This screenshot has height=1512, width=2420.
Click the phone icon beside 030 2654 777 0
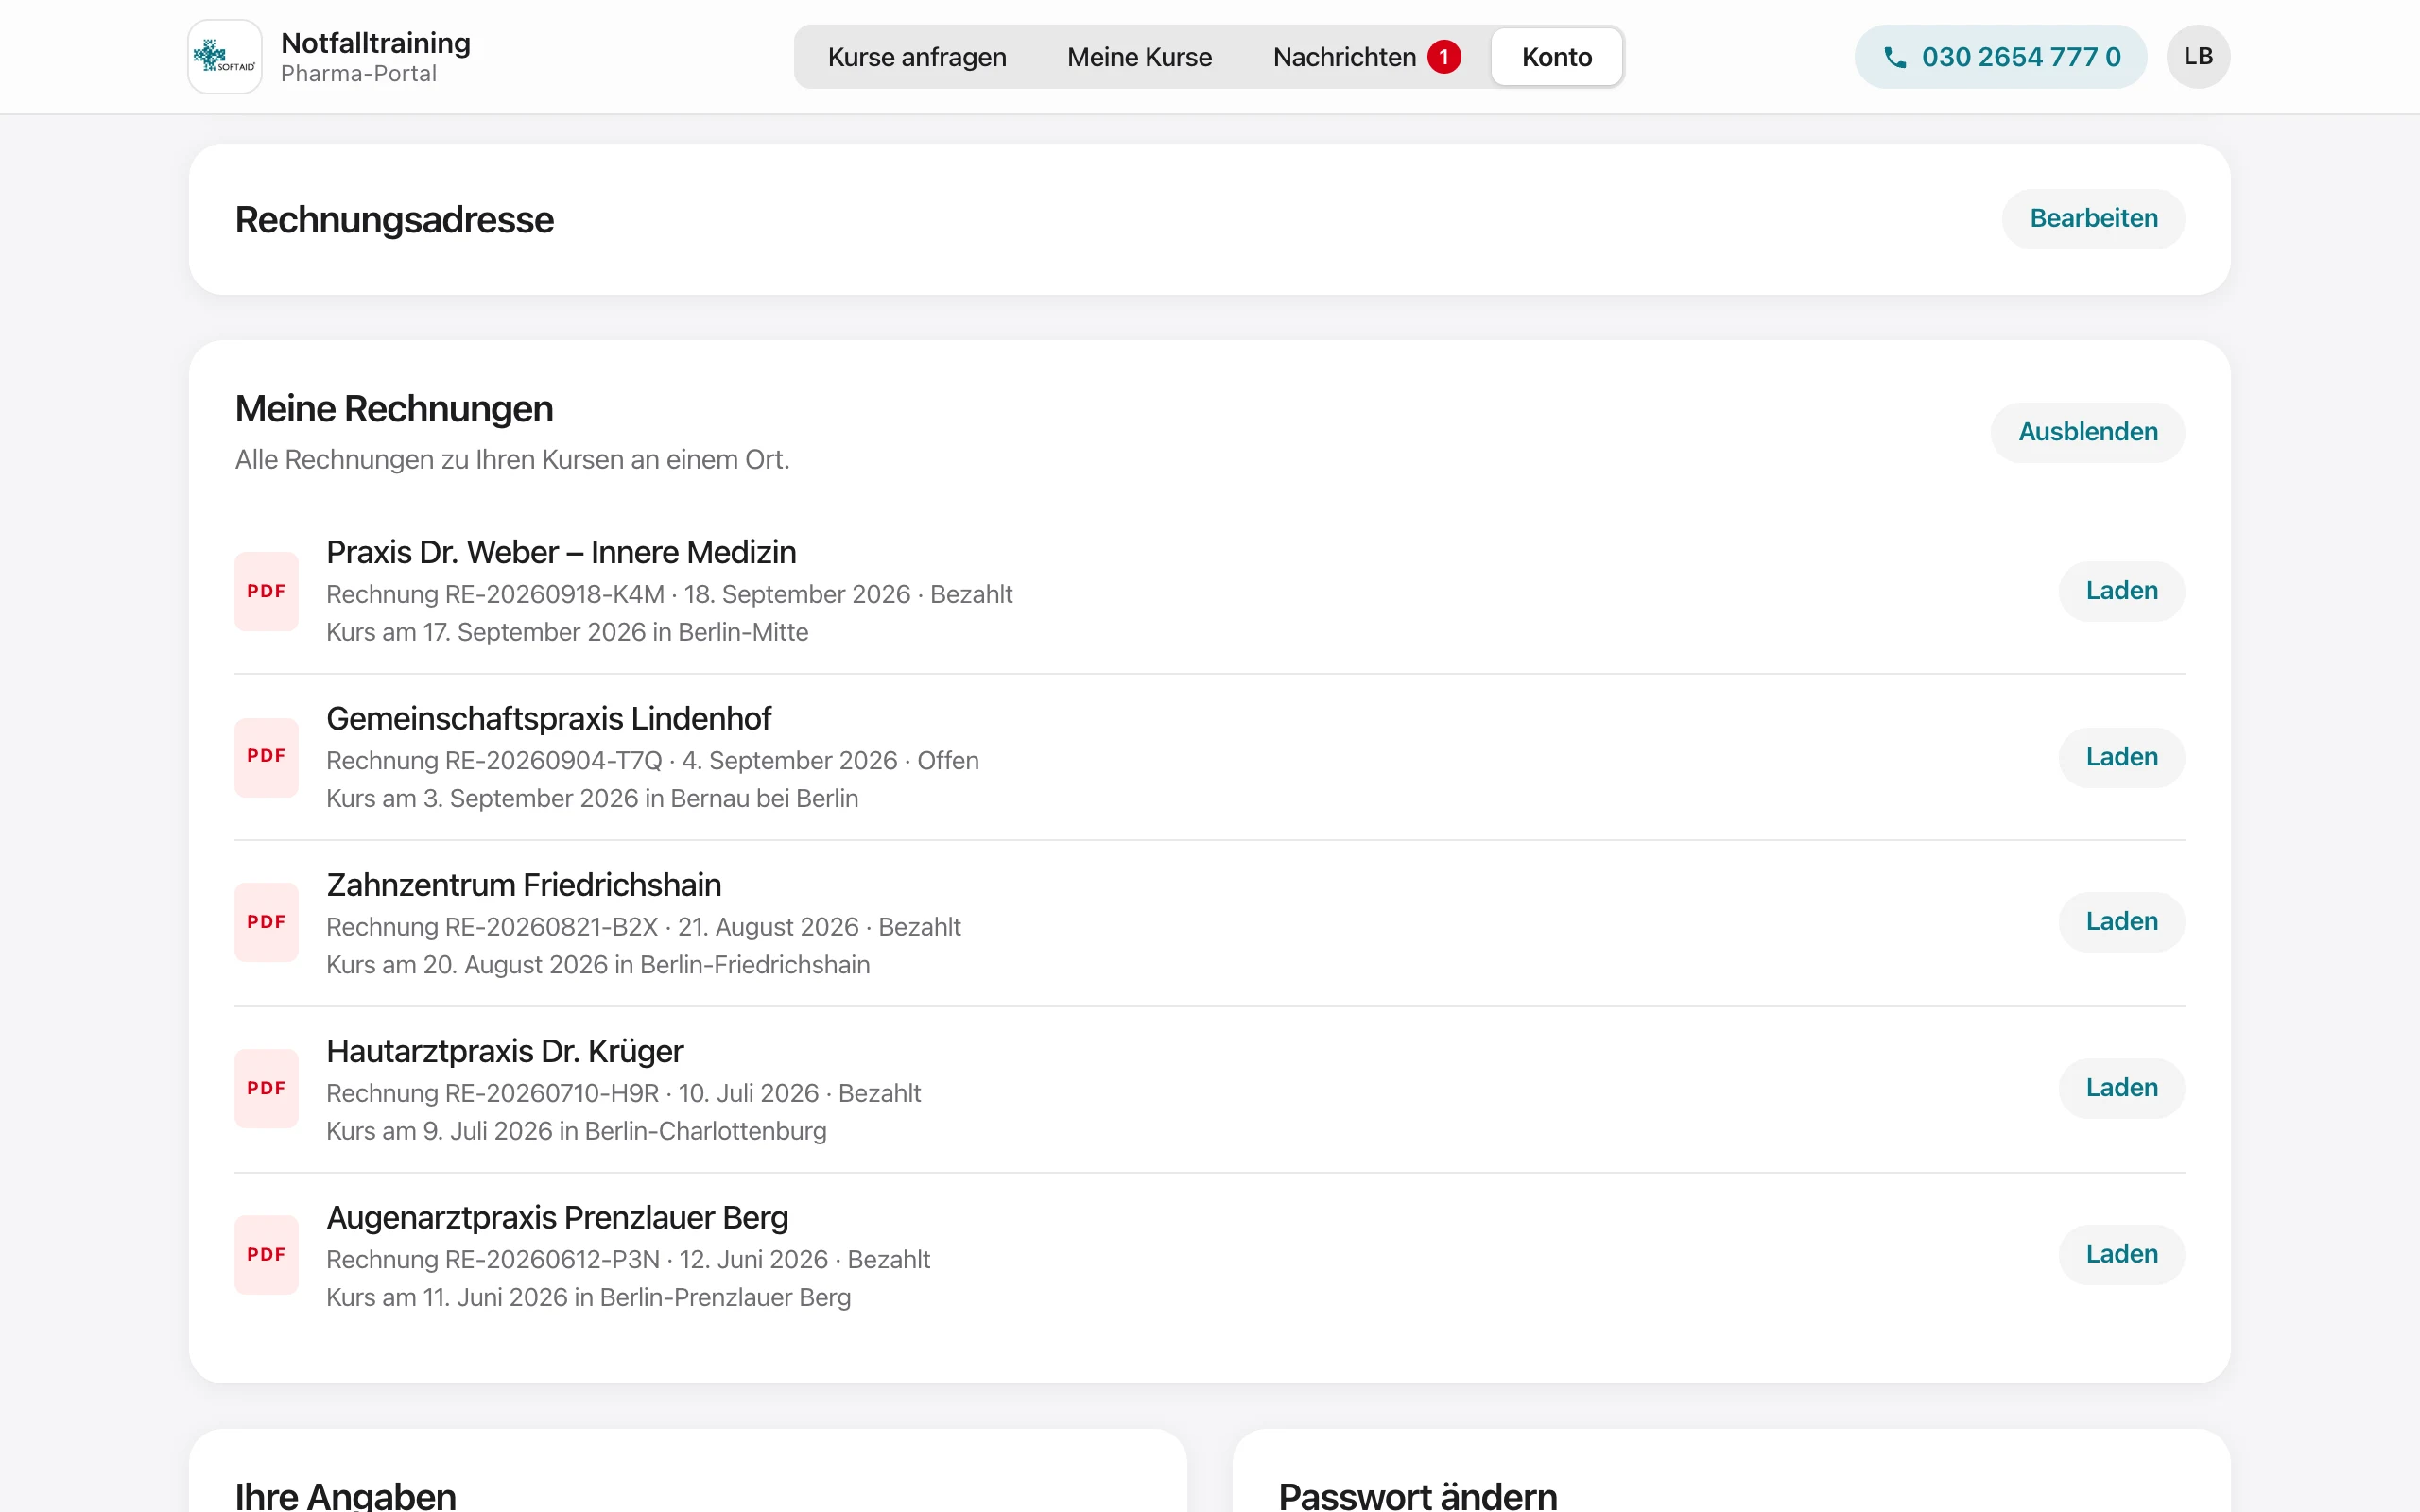point(1894,57)
